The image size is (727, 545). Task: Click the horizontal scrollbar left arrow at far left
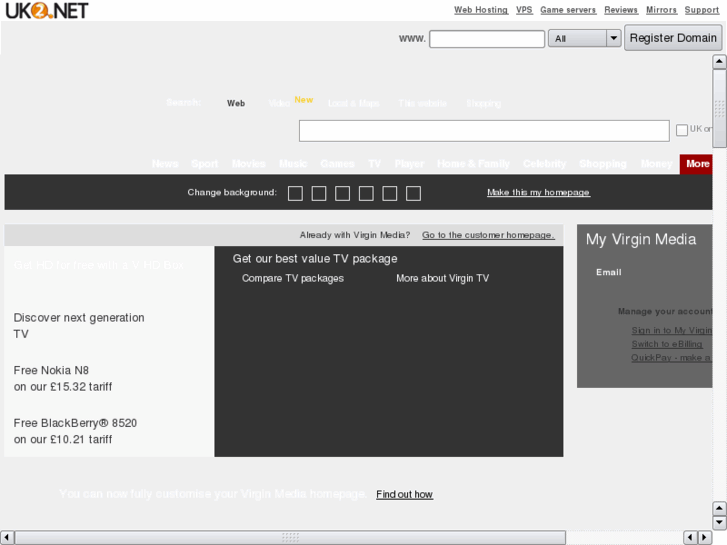pos(6,537)
